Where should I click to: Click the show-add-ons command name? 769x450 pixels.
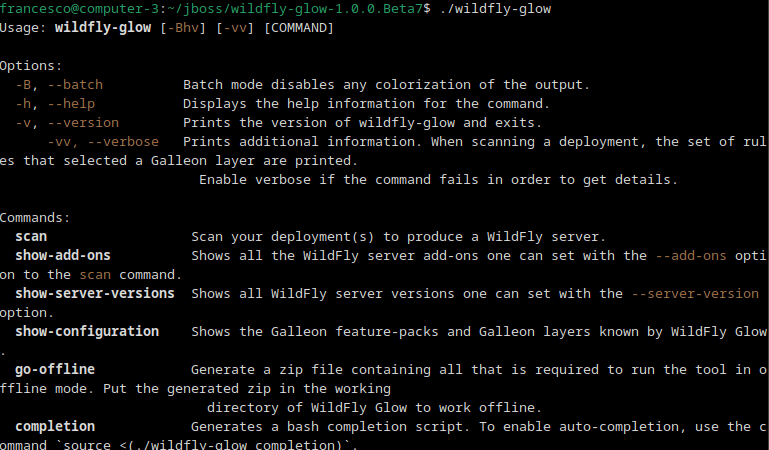click(x=63, y=256)
